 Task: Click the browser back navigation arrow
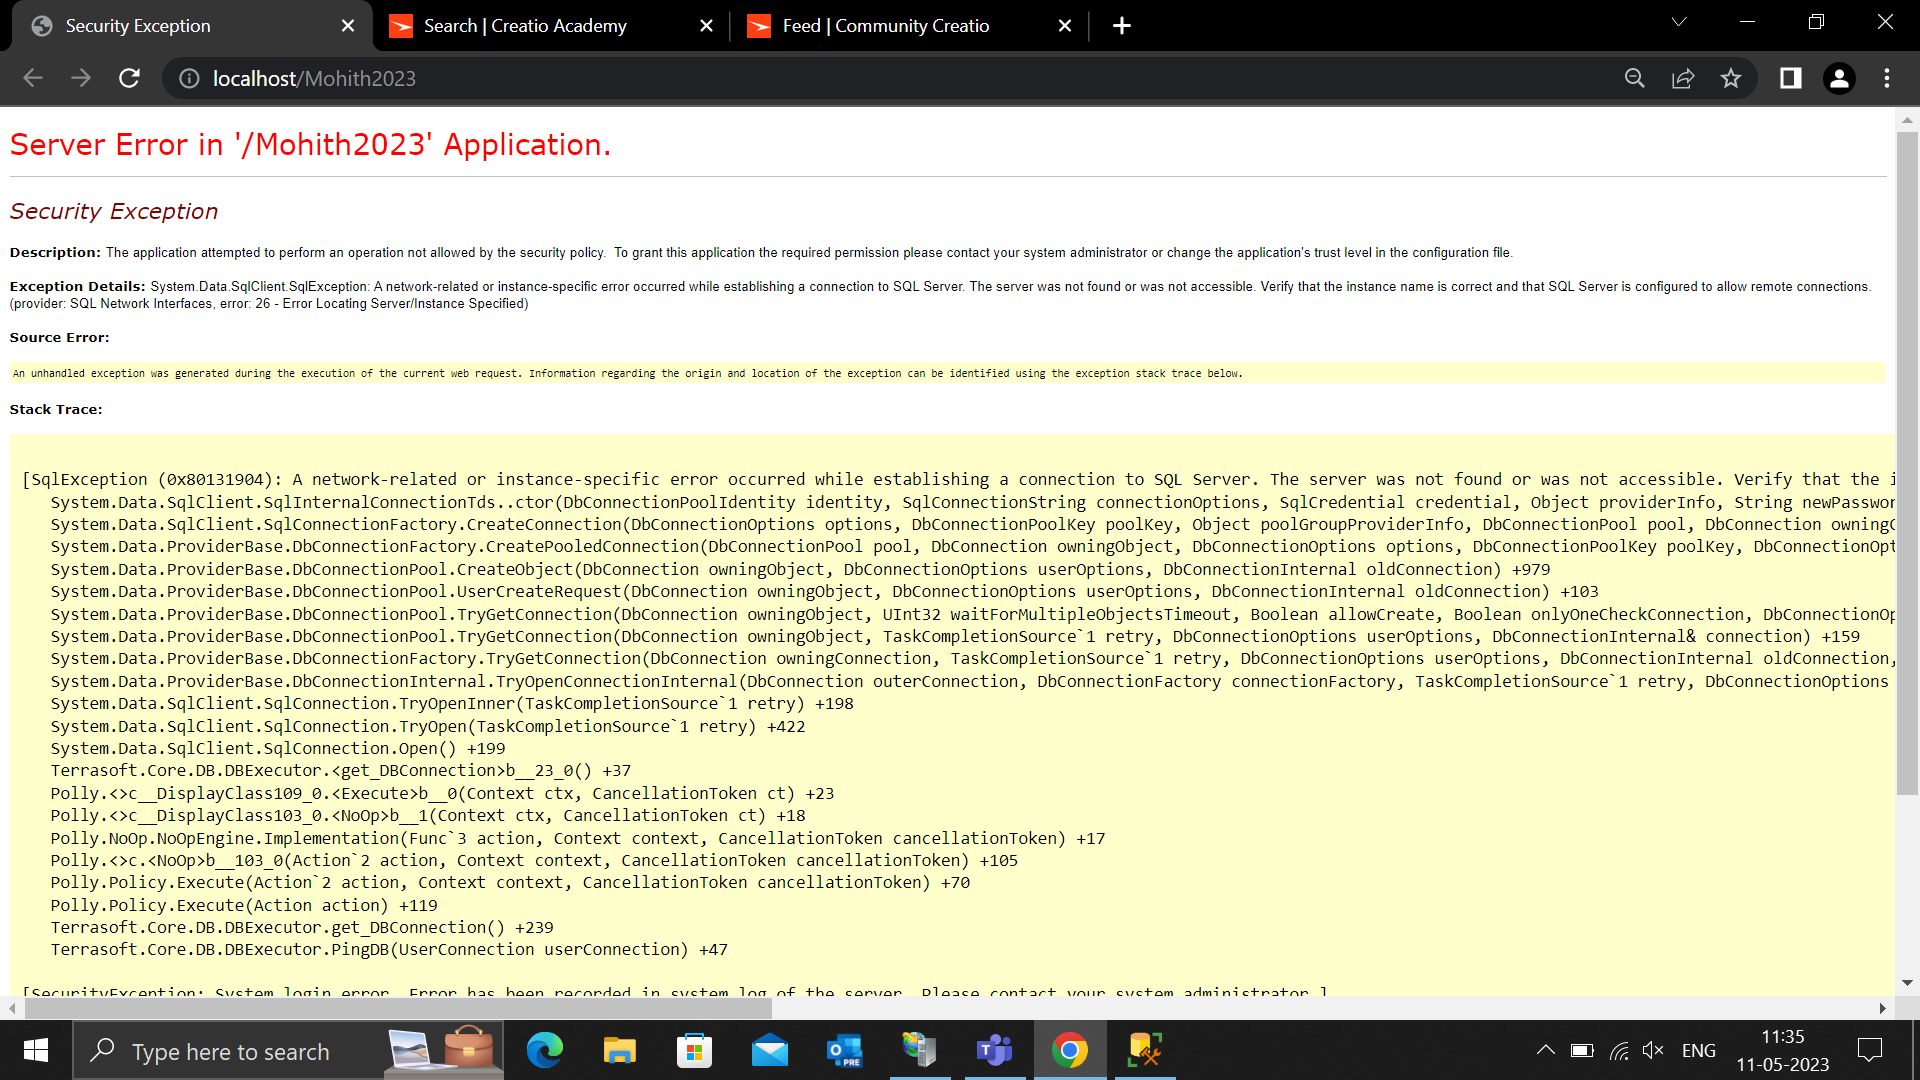tap(33, 78)
